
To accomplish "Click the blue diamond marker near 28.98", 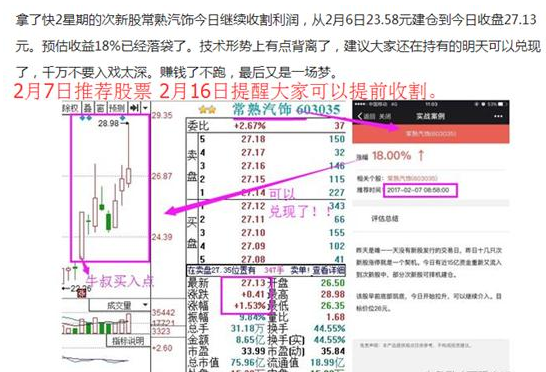I will 123,118.
